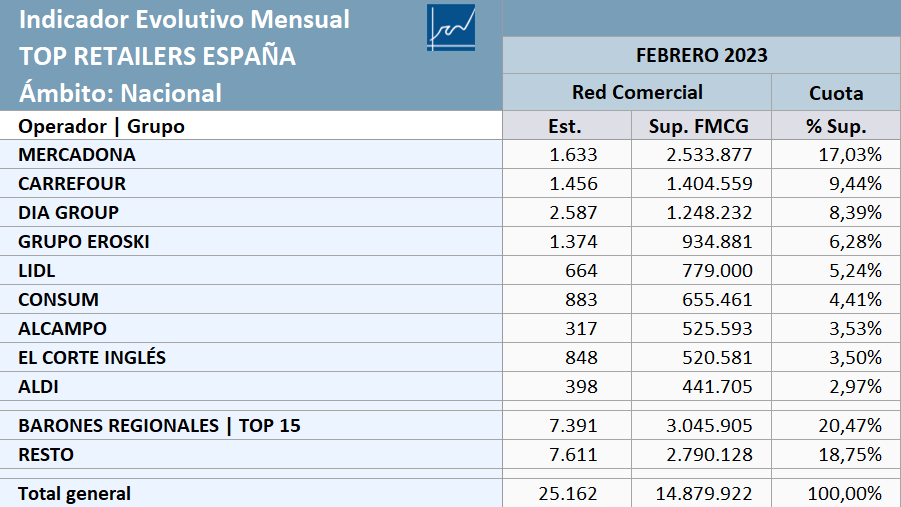Click BARONES REGIONALES | TOP 15 row

click(450, 425)
